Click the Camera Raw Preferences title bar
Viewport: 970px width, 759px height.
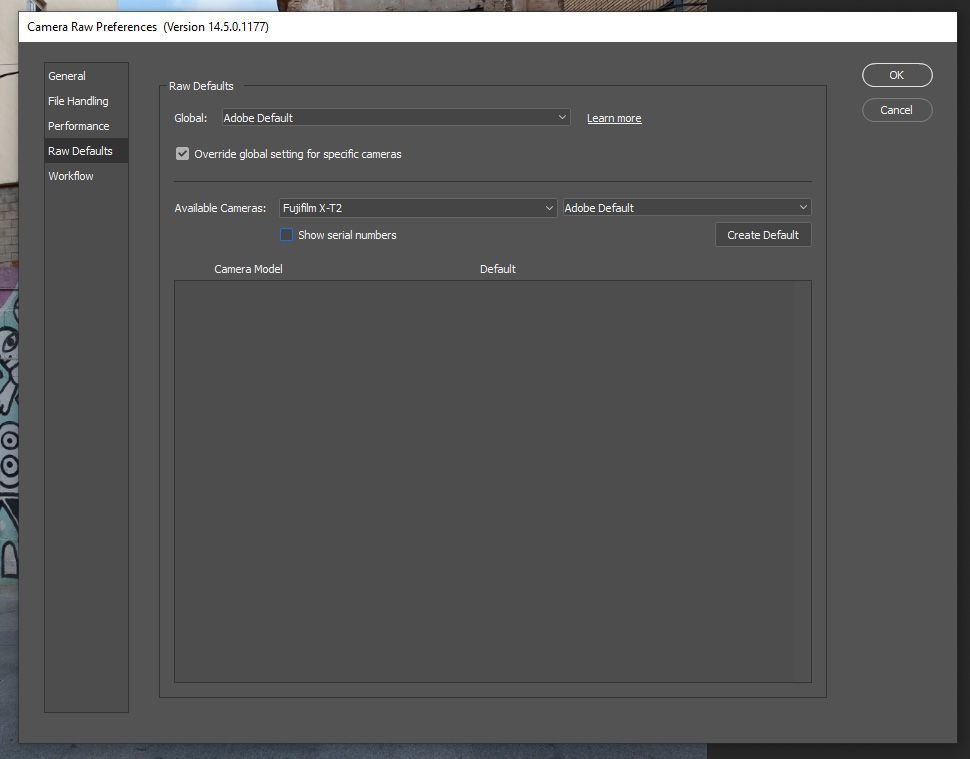[148, 26]
